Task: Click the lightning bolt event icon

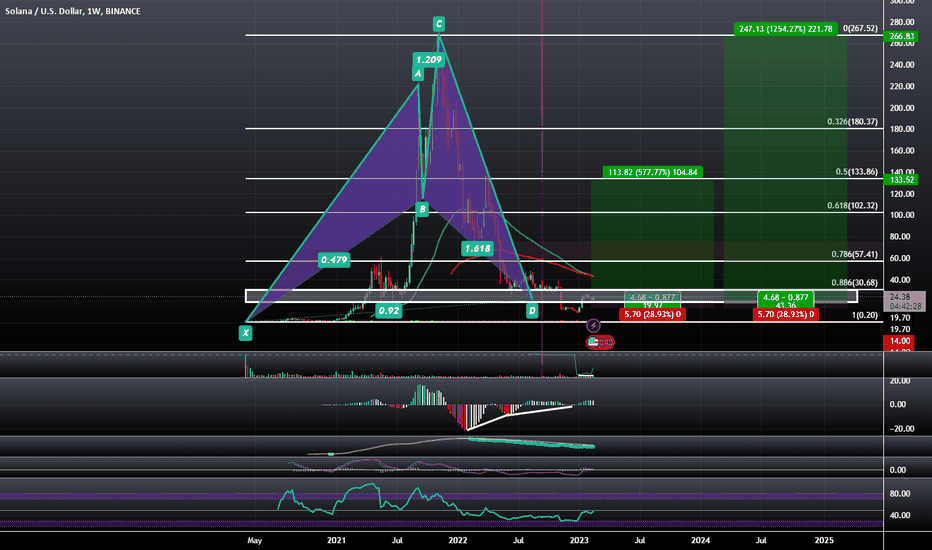Action: click(593, 325)
